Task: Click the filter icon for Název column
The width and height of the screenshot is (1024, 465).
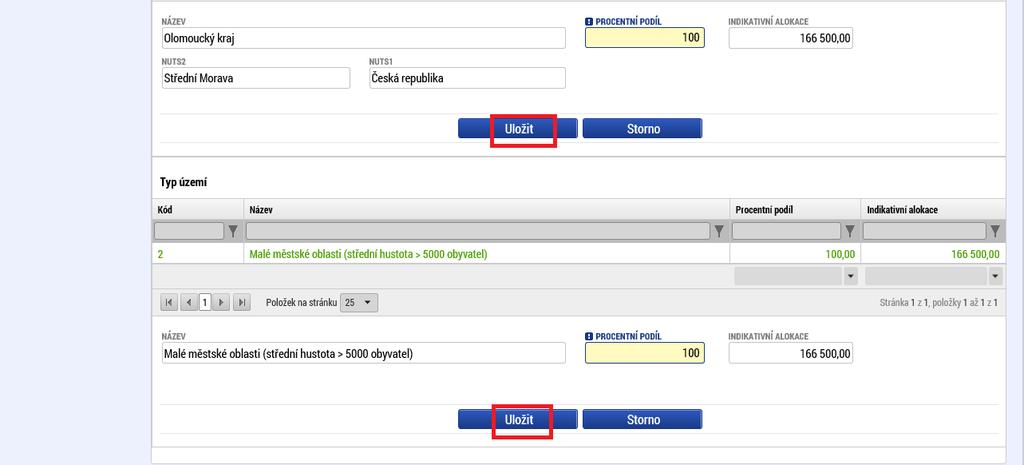Action: [719, 231]
